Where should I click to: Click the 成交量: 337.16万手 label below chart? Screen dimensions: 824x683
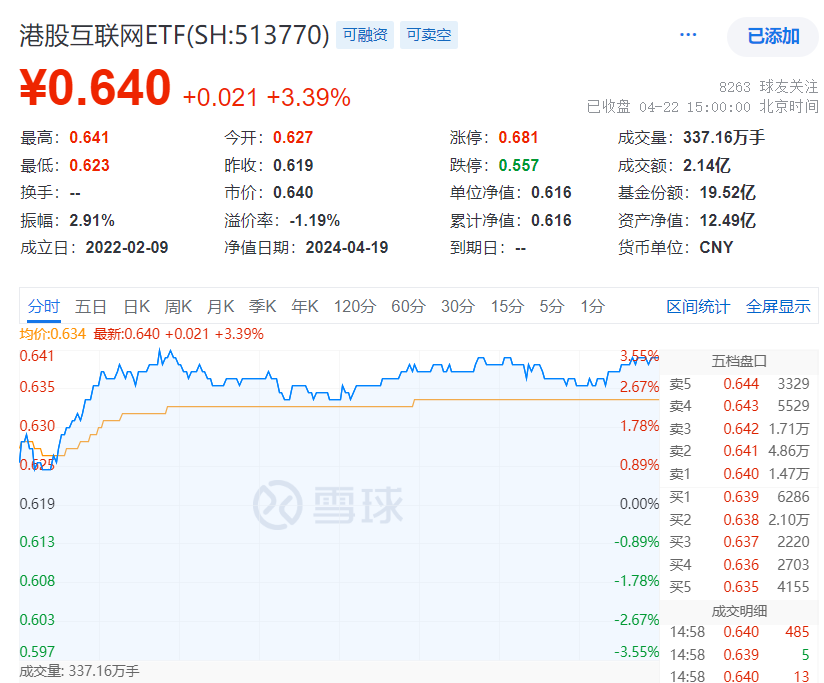[79, 671]
